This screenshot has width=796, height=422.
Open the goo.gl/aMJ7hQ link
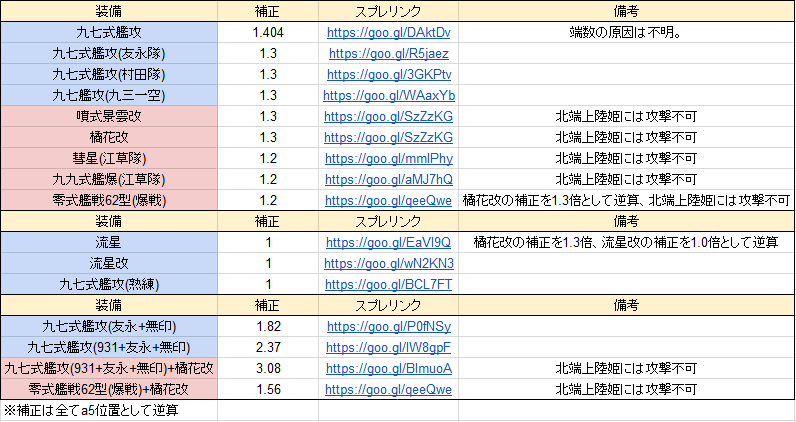[x=388, y=179]
